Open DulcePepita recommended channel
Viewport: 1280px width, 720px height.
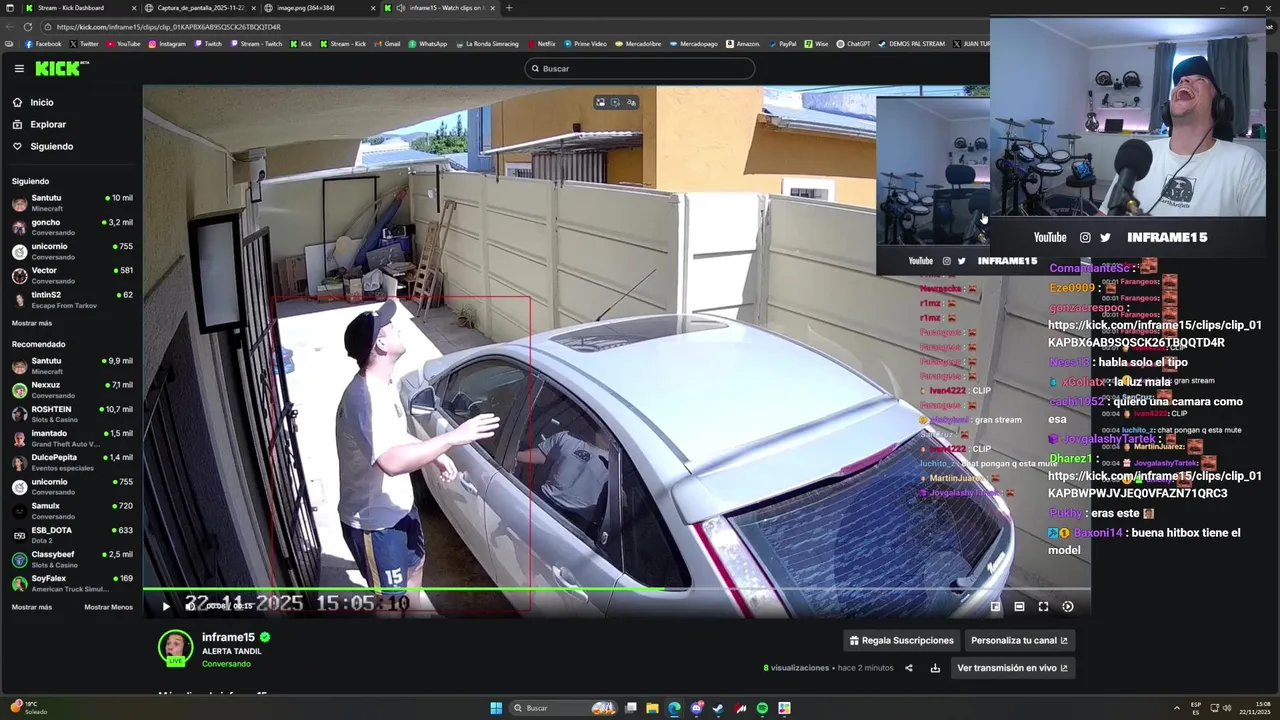(x=71, y=462)
